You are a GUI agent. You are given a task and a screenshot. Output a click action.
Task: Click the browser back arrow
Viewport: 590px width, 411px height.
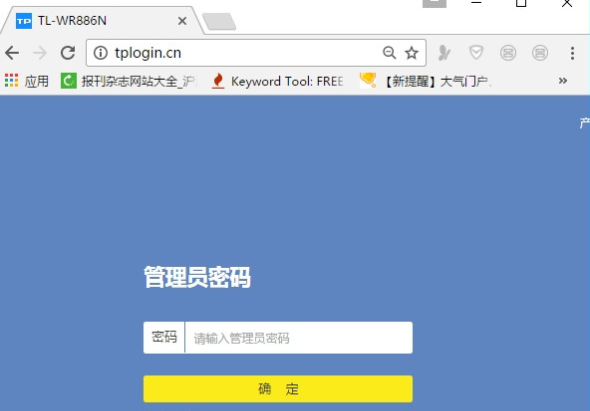pos(12,53)
